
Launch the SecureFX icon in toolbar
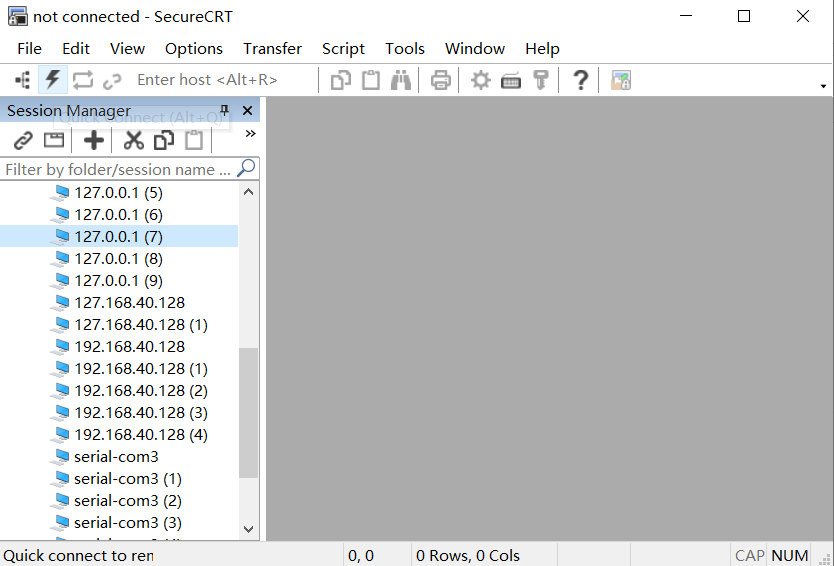click(621, 80)
